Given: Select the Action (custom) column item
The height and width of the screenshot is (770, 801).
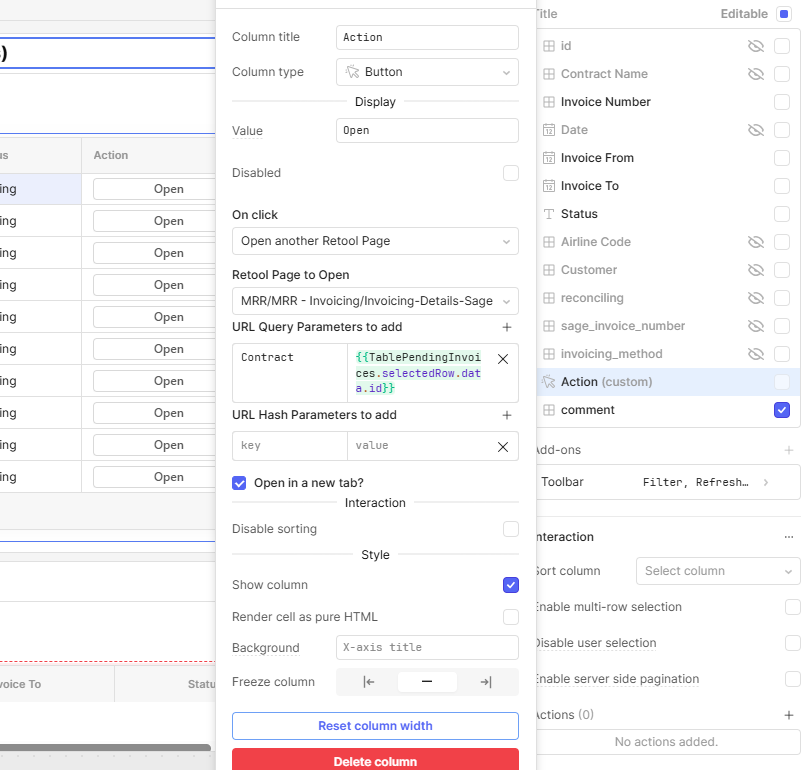Looking at the screenshot, I should [x=608, y=382].
